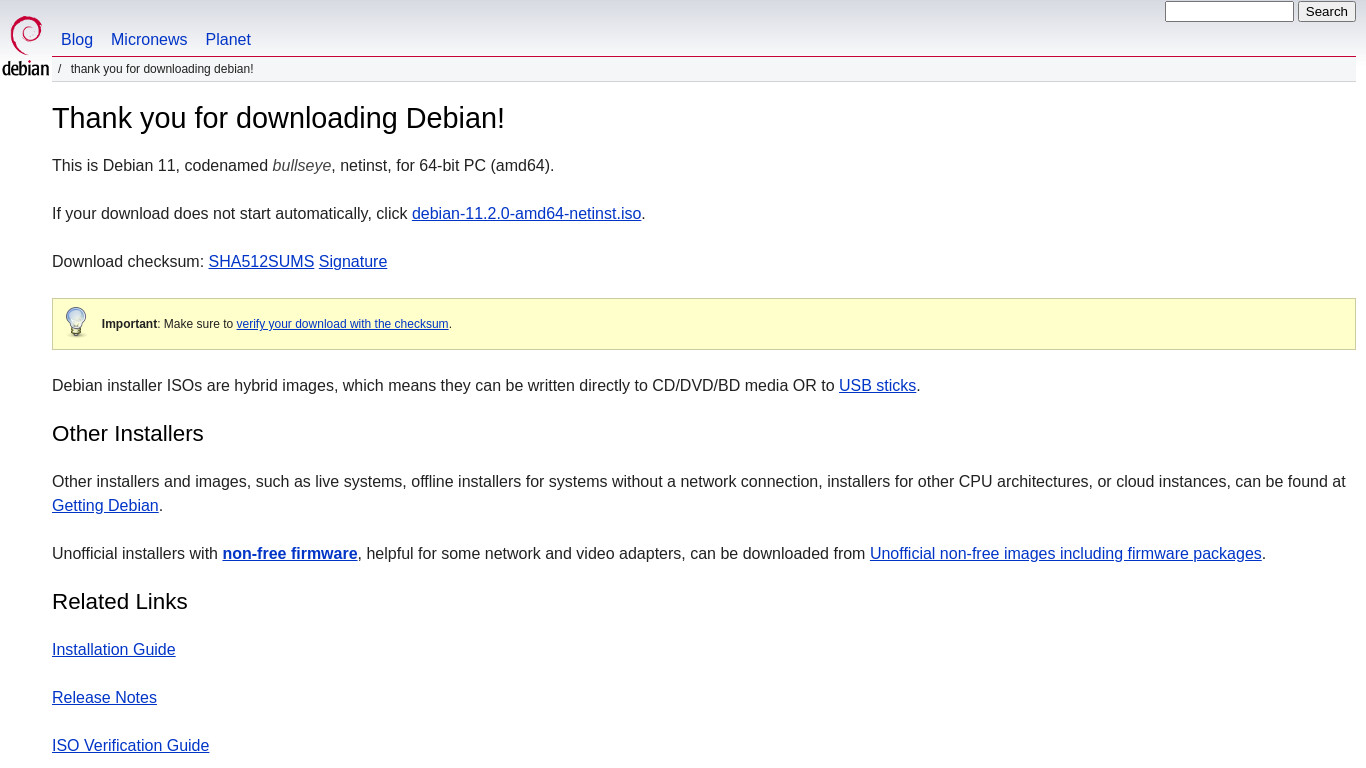Open the Release Notes link

104,698
